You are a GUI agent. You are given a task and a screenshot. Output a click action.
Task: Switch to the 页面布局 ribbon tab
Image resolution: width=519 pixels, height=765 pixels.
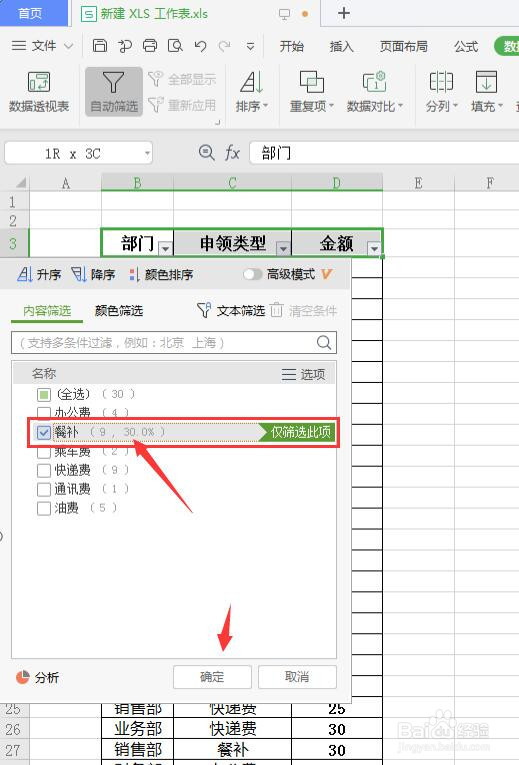pyautogui.click(x=404, y=46)
